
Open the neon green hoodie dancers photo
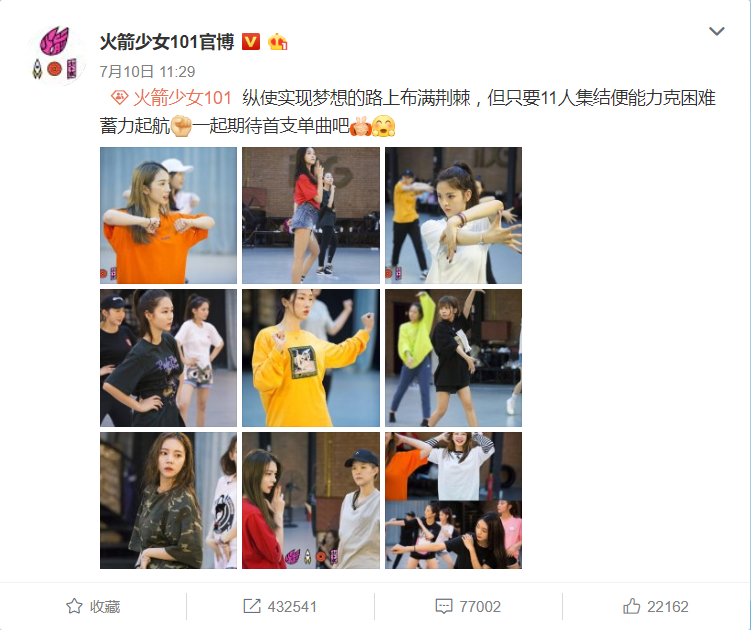(454, 358)
